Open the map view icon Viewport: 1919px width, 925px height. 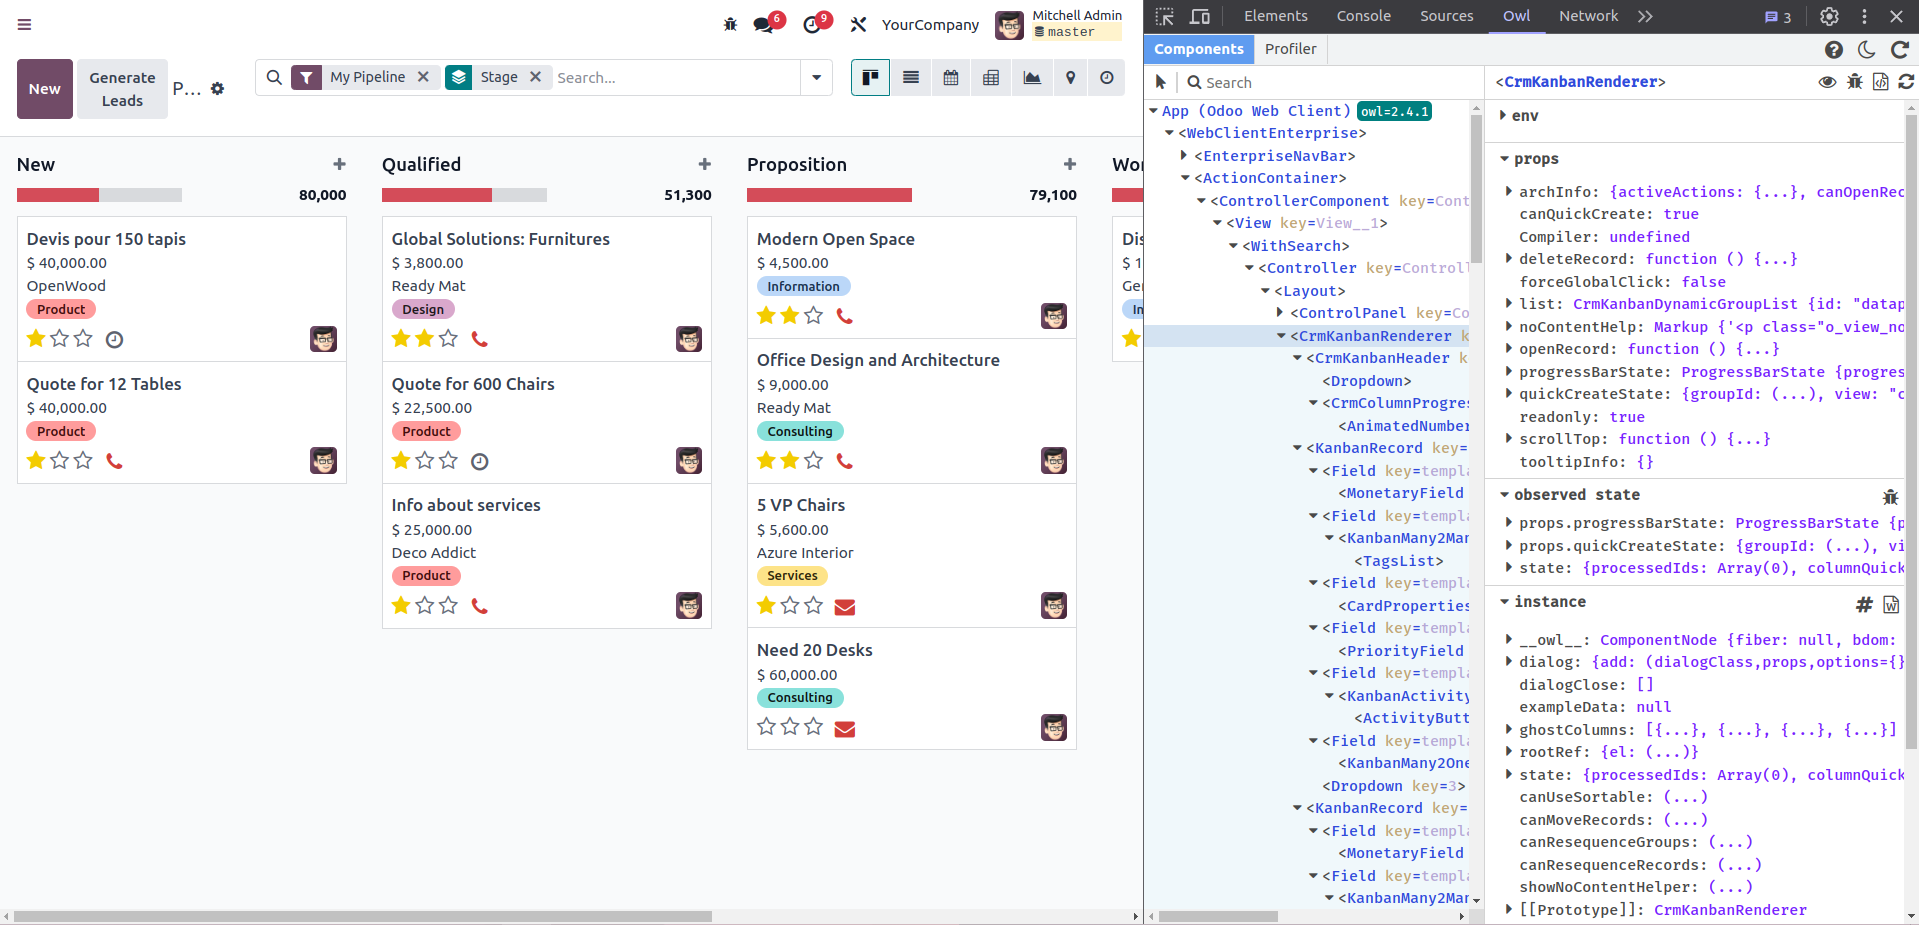click(x=1070, y=78)
